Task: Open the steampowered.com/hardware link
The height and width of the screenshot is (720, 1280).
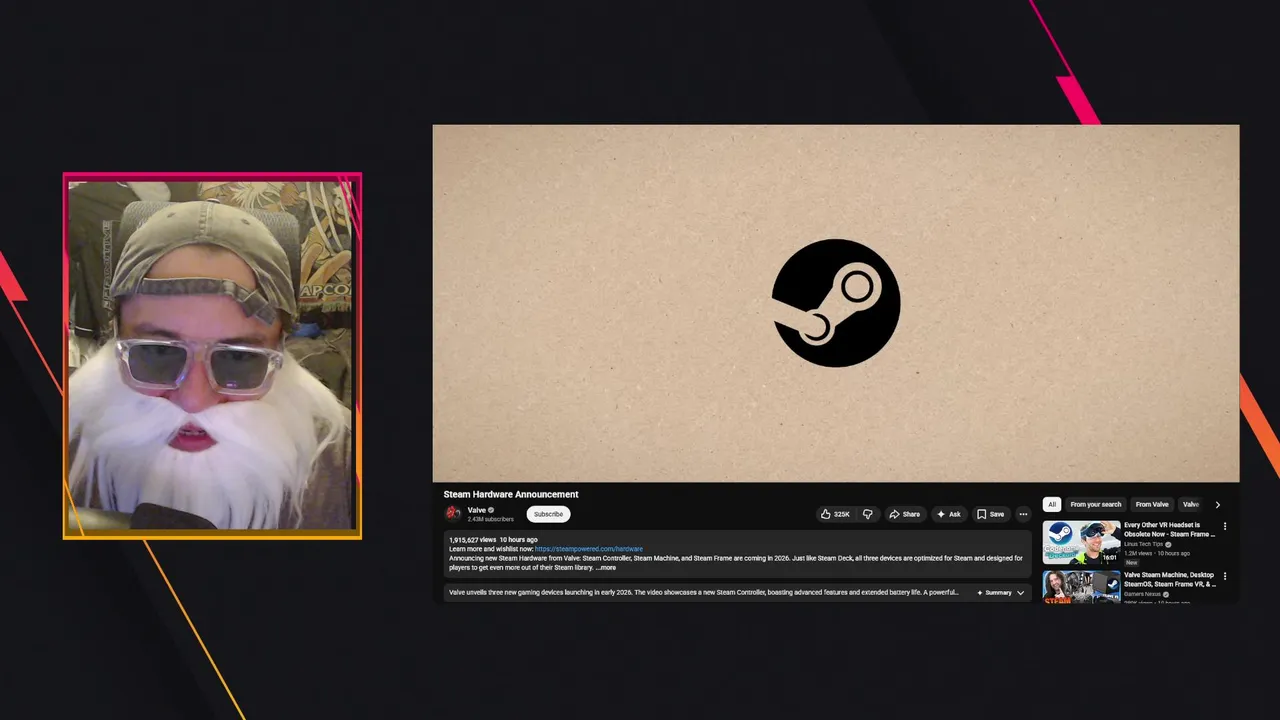Action: point(589,549)
